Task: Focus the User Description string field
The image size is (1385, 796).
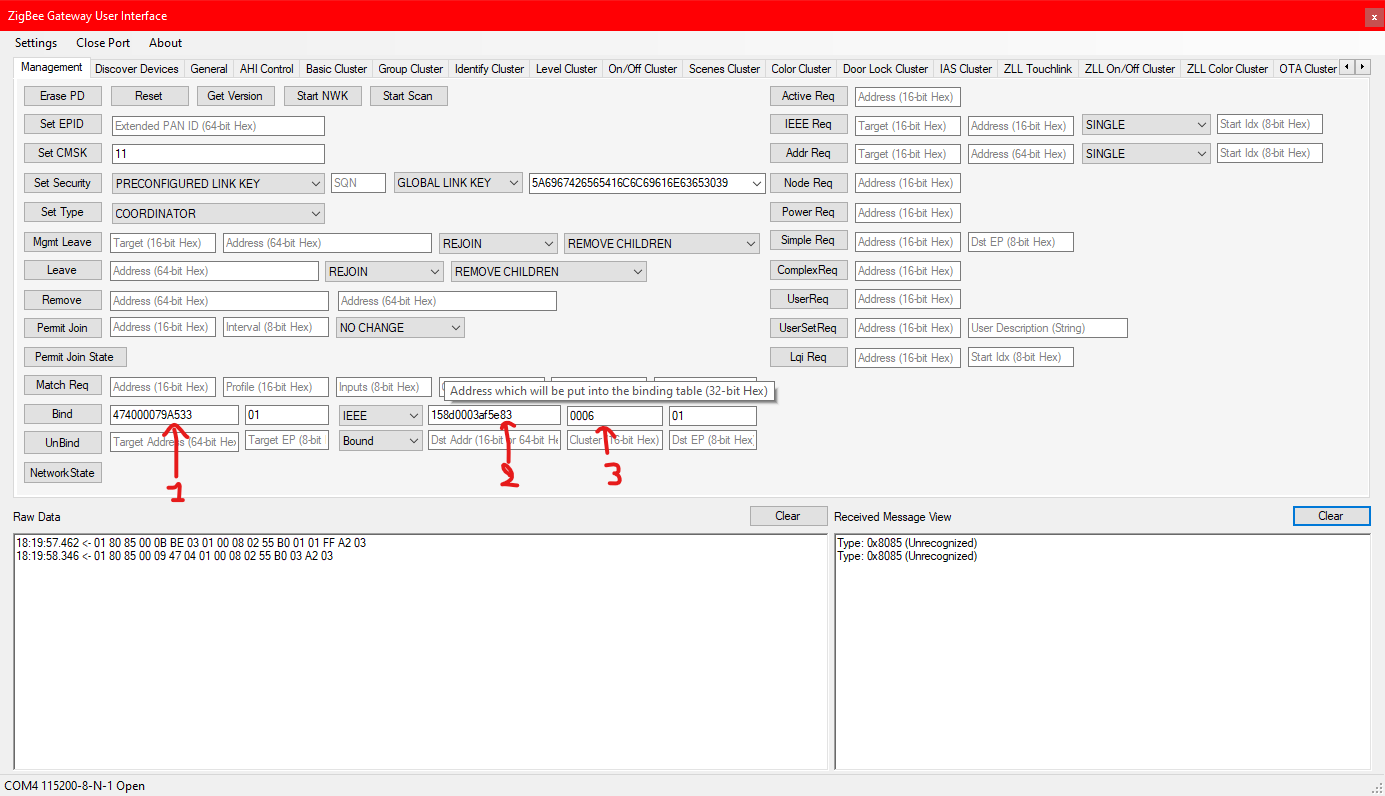Action: (1048, 328)
